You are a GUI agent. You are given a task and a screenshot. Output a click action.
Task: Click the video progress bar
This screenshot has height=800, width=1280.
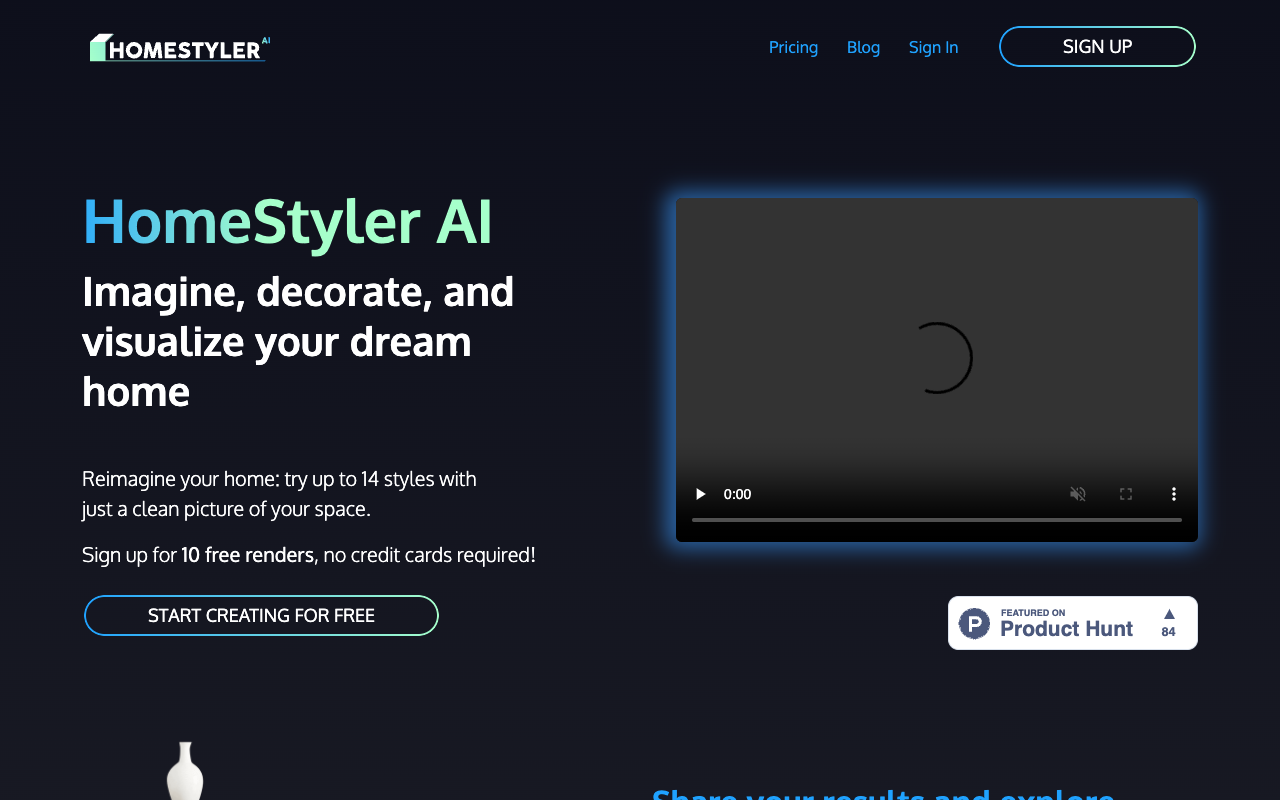tap(937, 520)
